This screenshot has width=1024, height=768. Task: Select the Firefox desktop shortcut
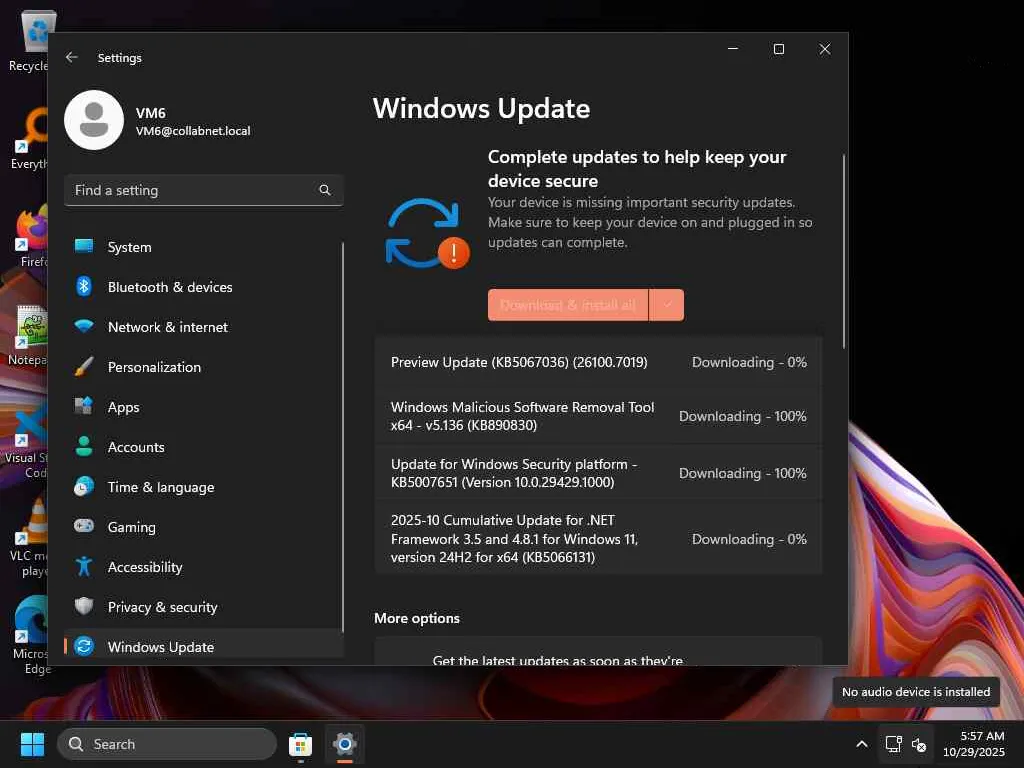31,236
